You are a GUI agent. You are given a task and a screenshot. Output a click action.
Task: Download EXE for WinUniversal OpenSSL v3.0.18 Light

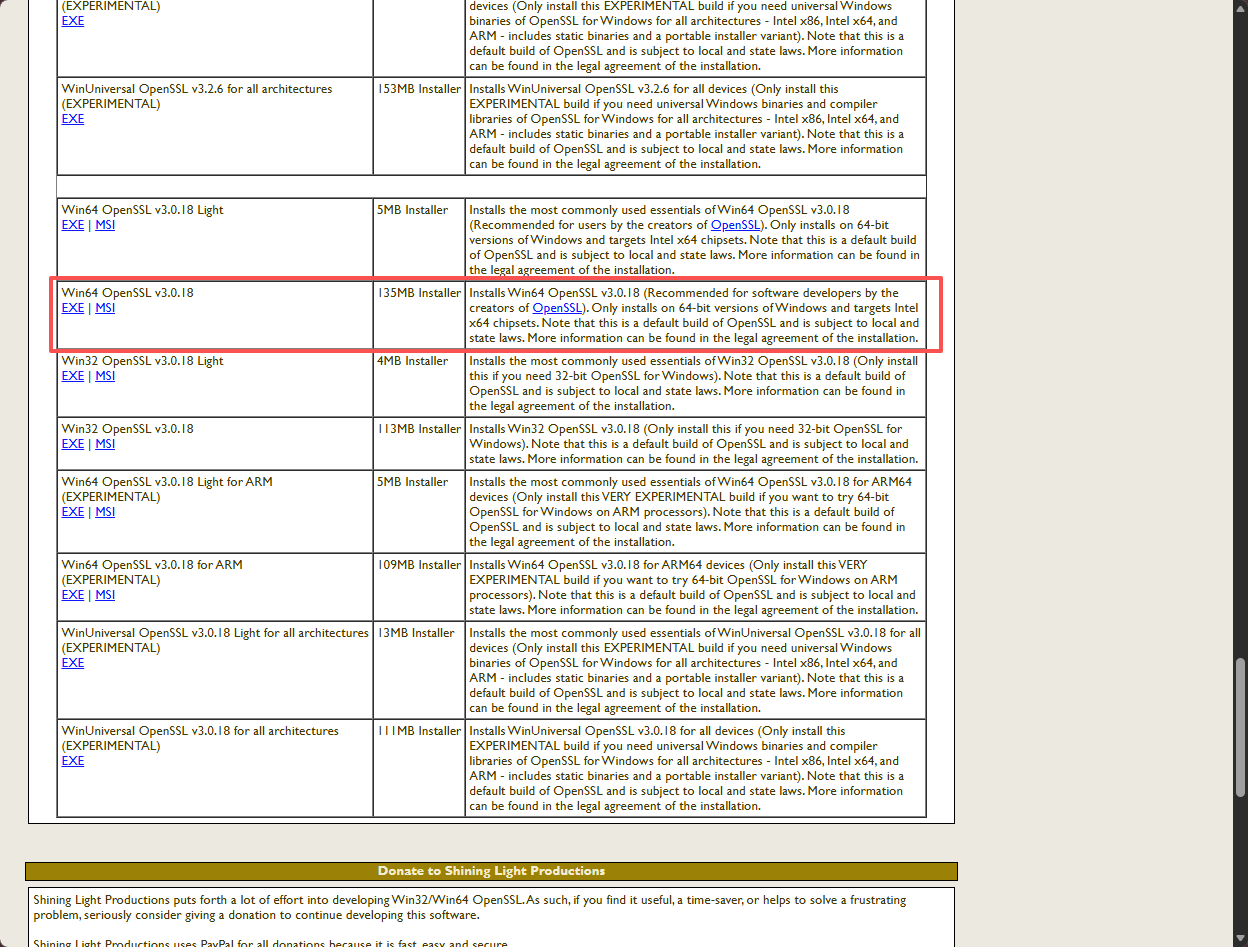[x=73, y=663]
